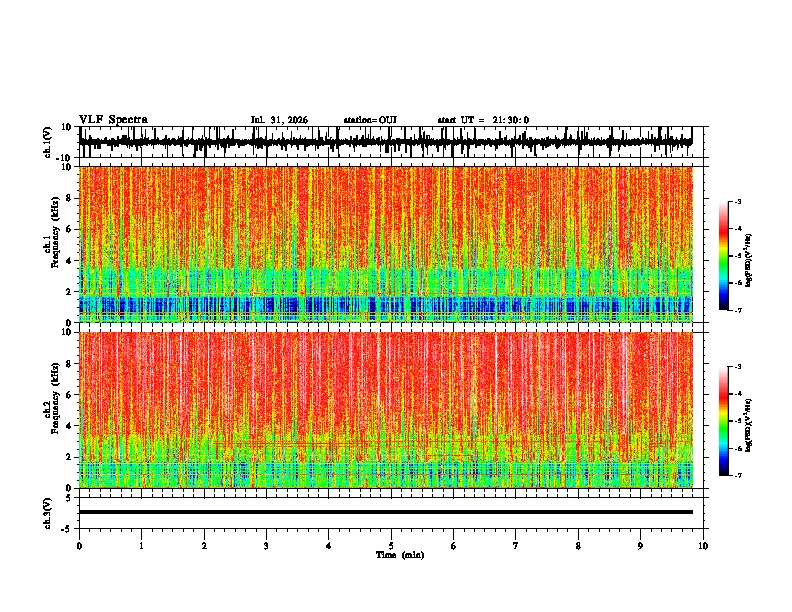The width and height of the screenshot is (792, 612).
Task: Click the time axis tick label 5
Action: pos(391,546)
